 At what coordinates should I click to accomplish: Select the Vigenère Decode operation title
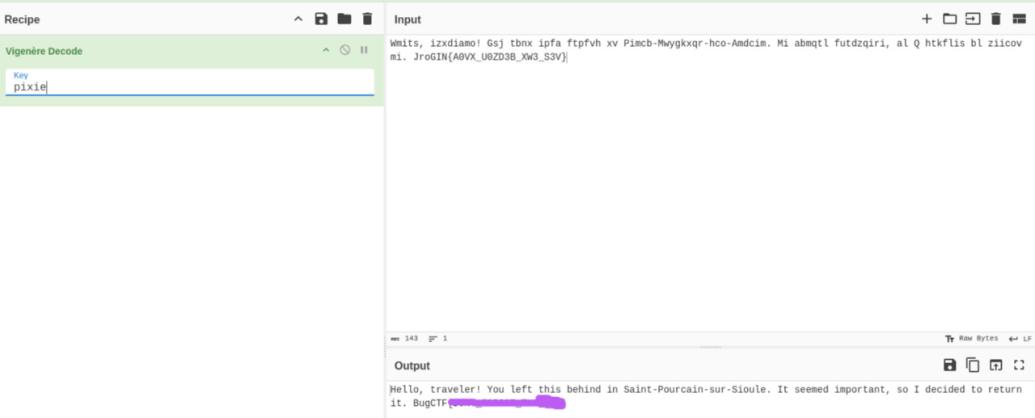click(44, 51)
